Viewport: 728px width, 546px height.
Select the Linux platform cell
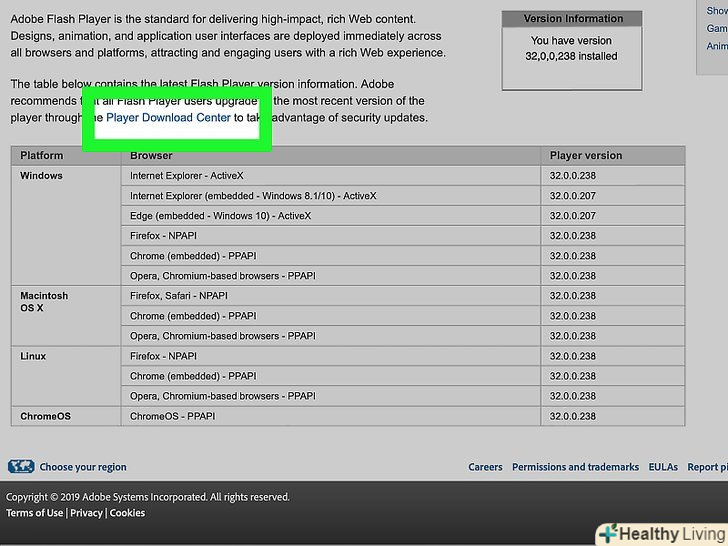click(66, 376)
